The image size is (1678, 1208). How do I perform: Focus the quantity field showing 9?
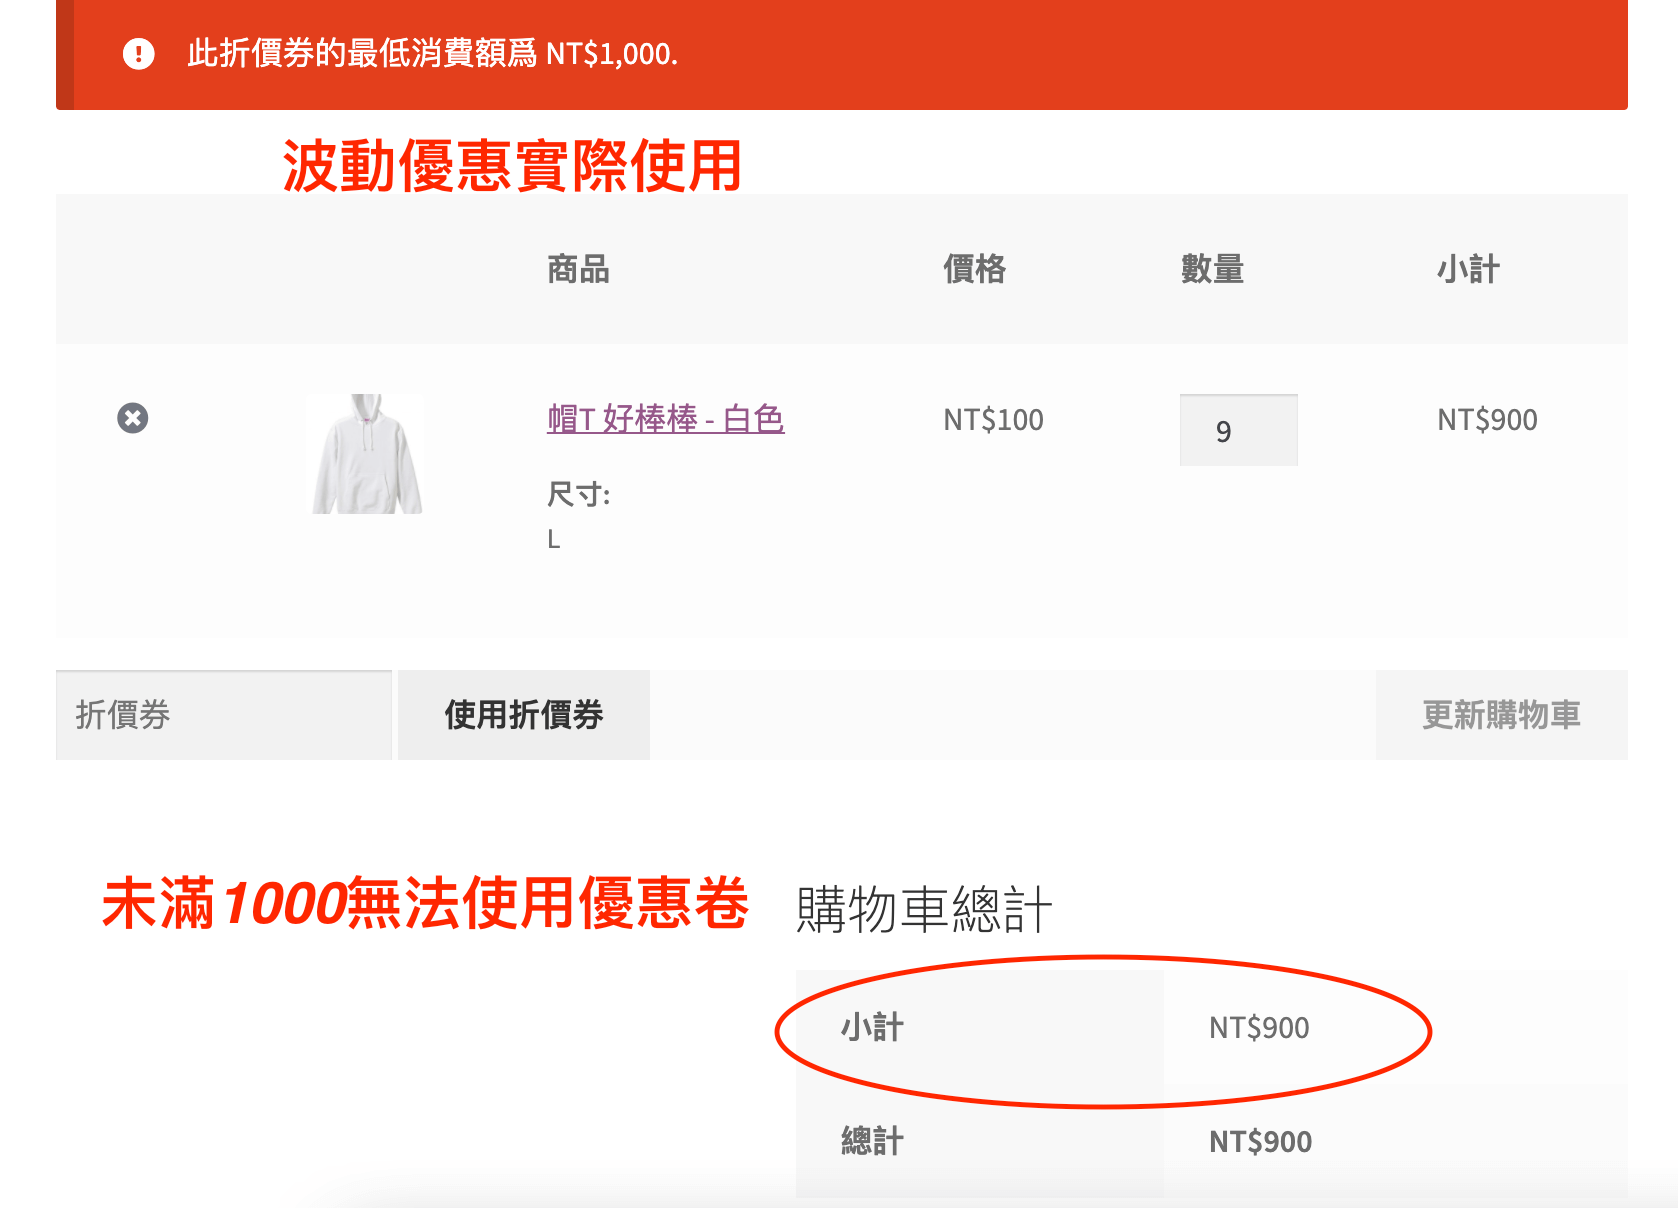coord(1238,431)
